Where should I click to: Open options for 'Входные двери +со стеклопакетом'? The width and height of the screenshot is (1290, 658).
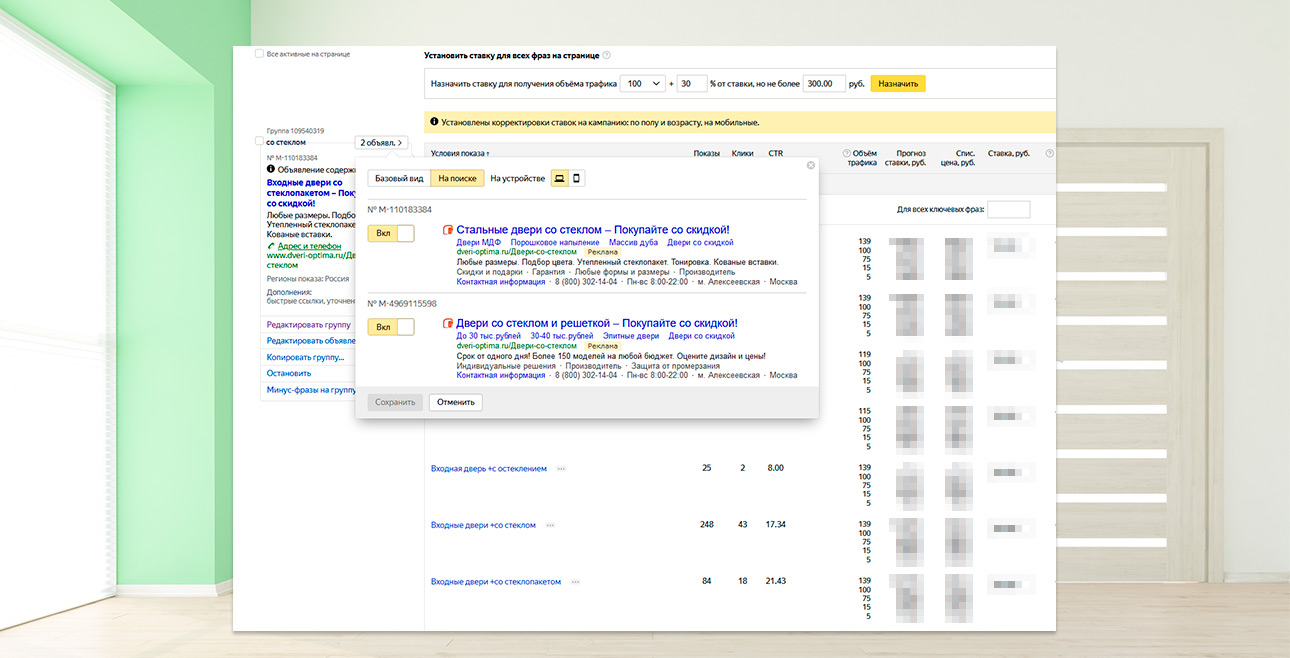click(575, 582)
